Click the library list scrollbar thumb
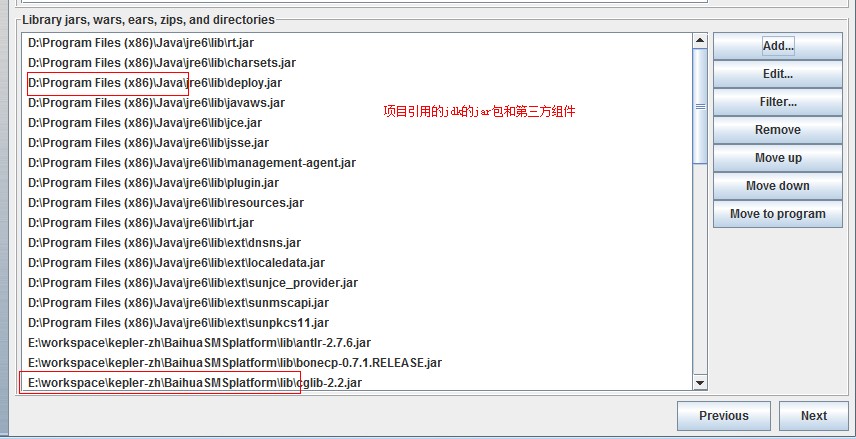This screenshot has height=439, width=856. coord(700,106)
